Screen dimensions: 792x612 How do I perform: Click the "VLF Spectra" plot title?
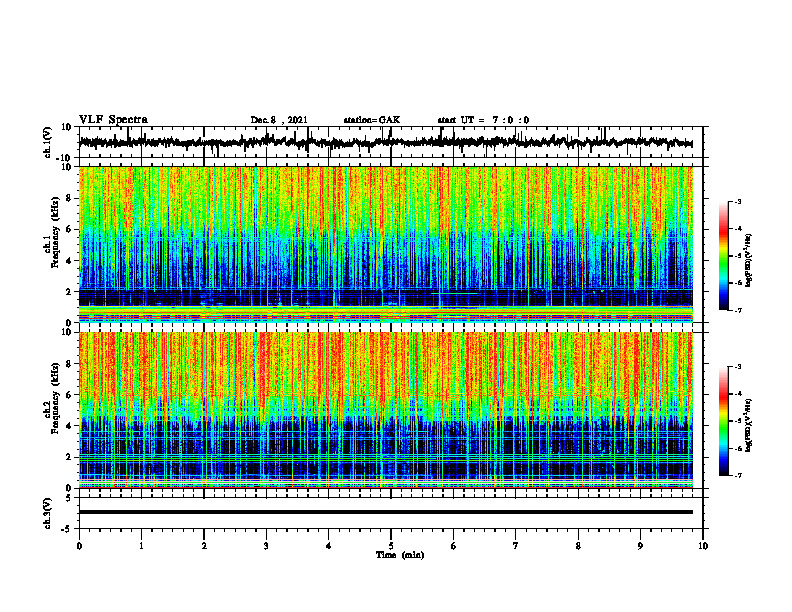[113, 120]
